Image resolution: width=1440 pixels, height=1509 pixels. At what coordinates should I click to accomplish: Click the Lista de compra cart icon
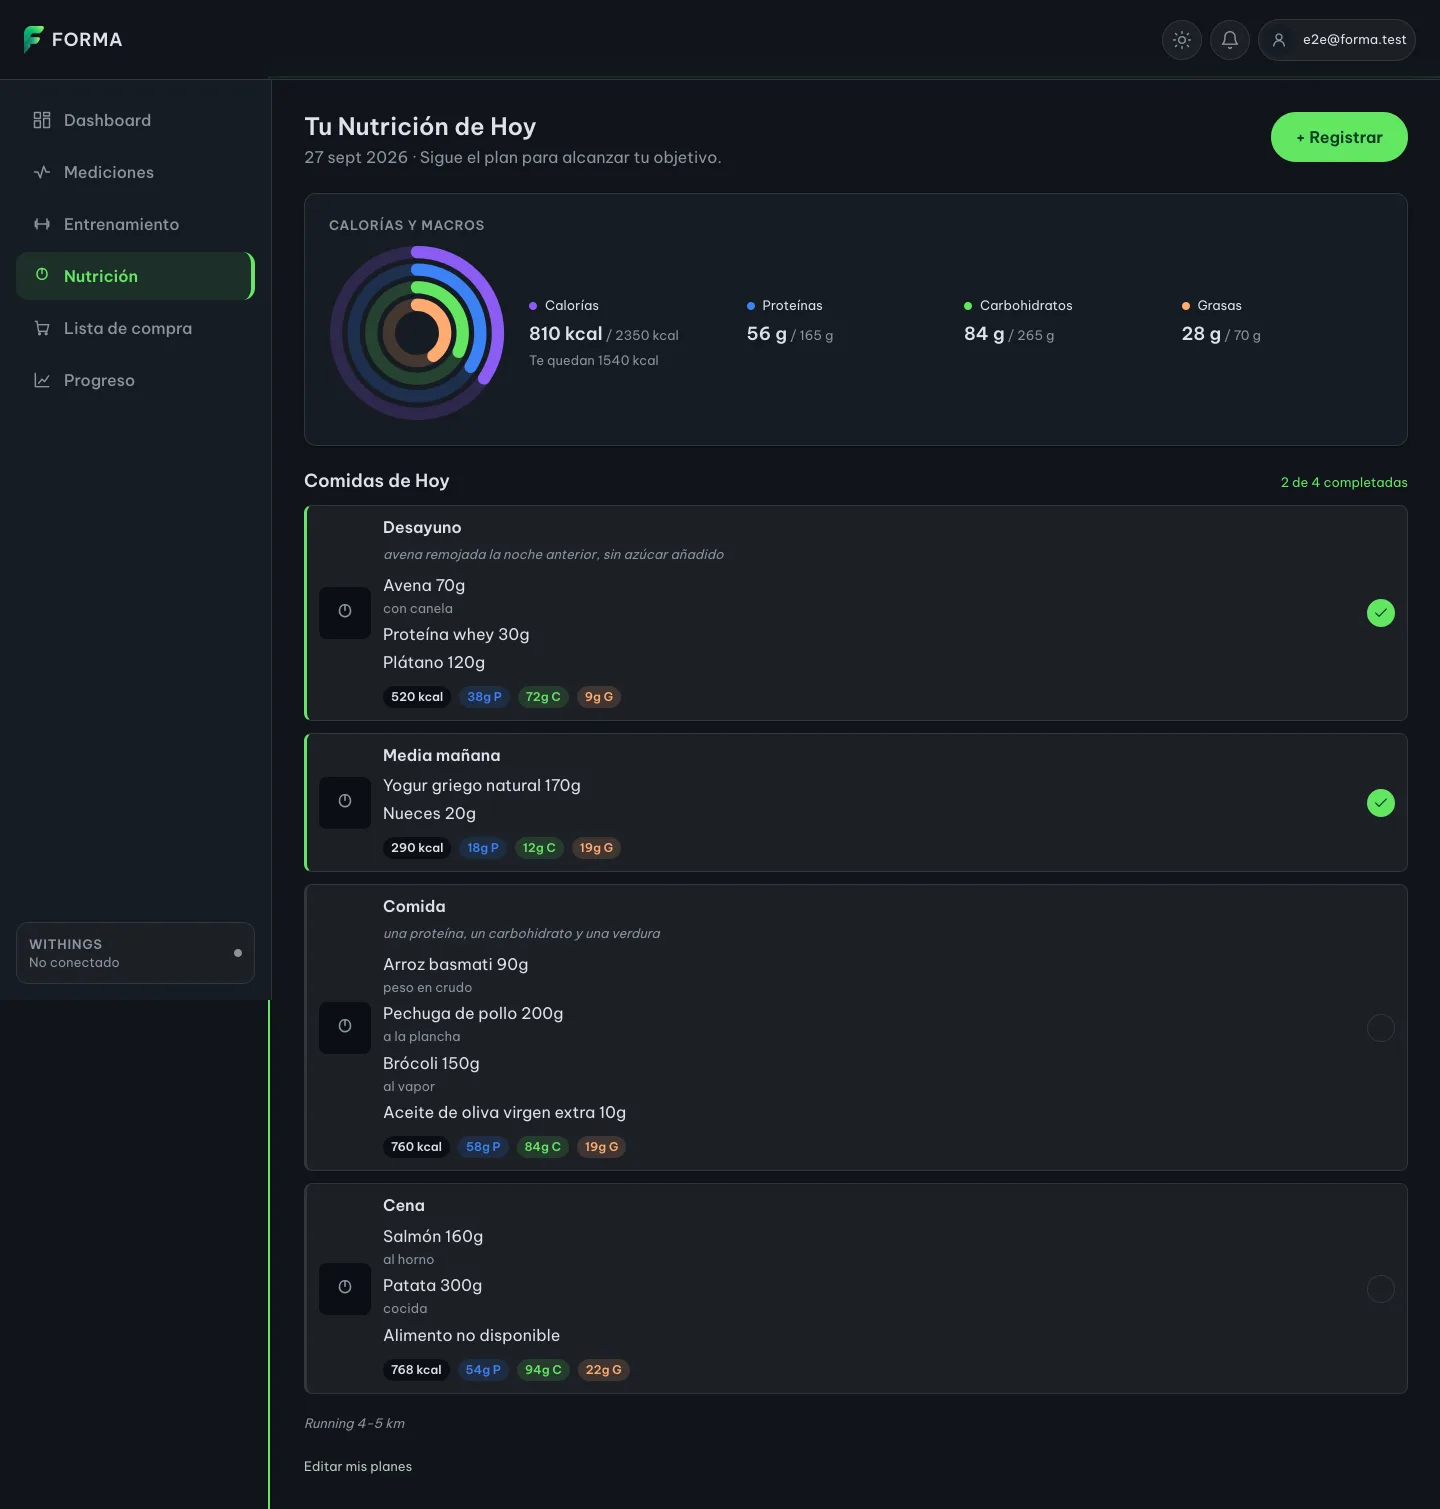tap(42, 328)
